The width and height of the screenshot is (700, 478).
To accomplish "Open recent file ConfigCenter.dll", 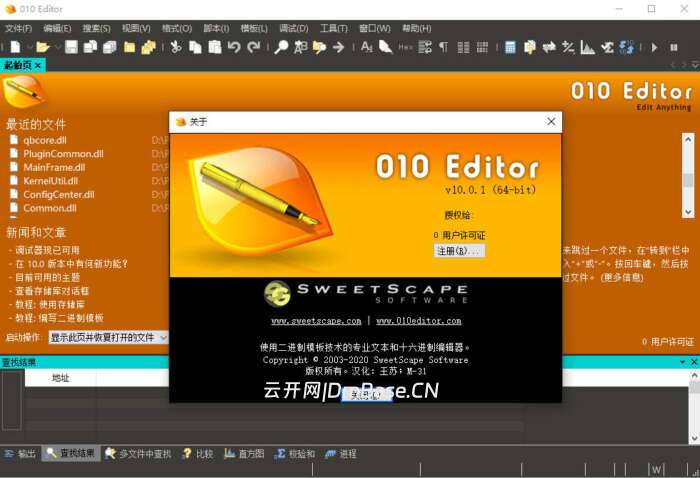I will pos(58,195).
